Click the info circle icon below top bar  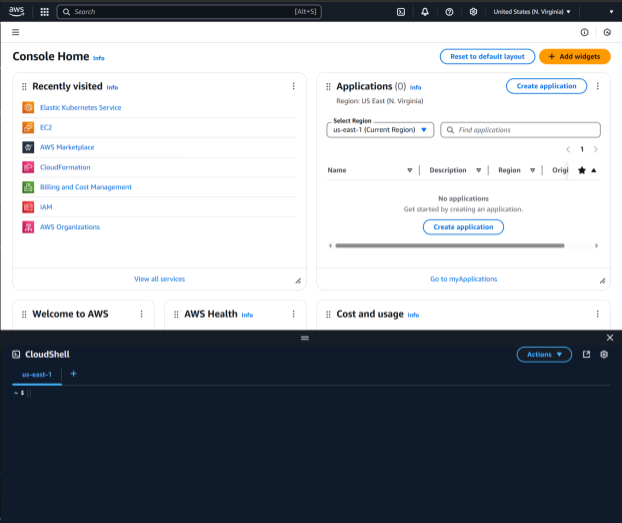[x=584, y=32]
